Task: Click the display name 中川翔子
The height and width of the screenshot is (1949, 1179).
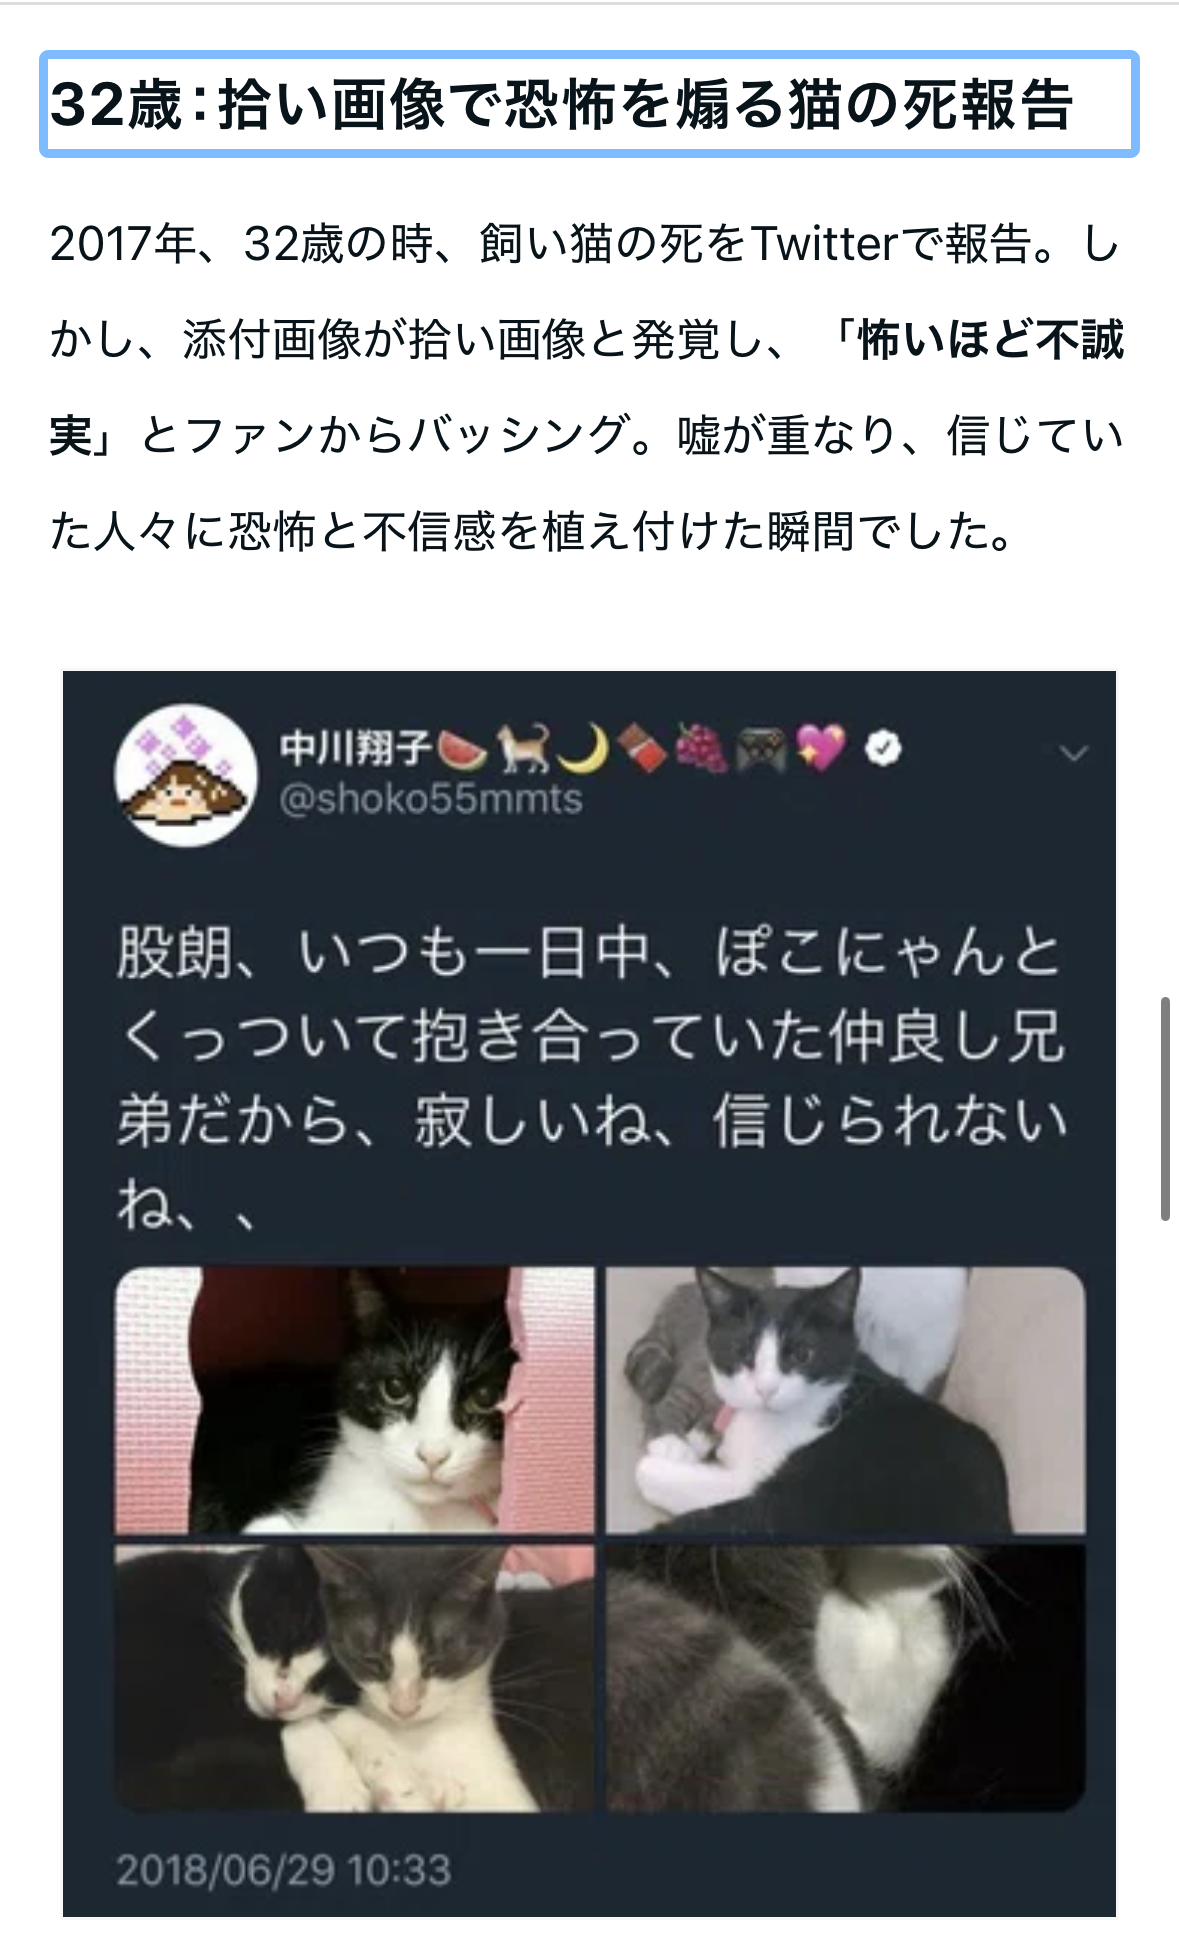Action: pos(355,748)
